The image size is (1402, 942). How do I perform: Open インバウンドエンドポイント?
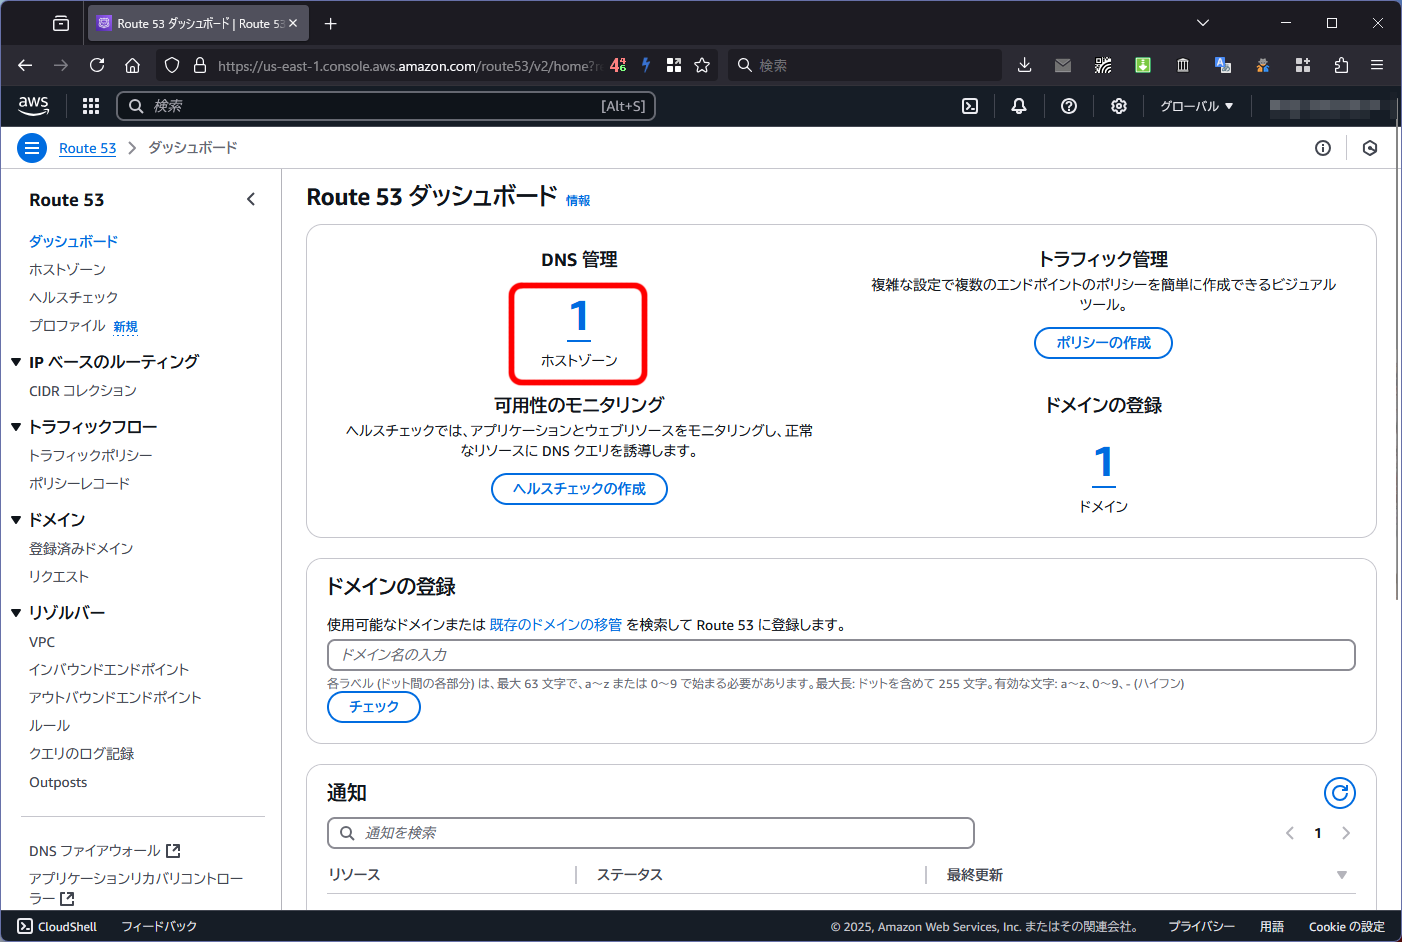pyautogui.click(x=108, y=669)
